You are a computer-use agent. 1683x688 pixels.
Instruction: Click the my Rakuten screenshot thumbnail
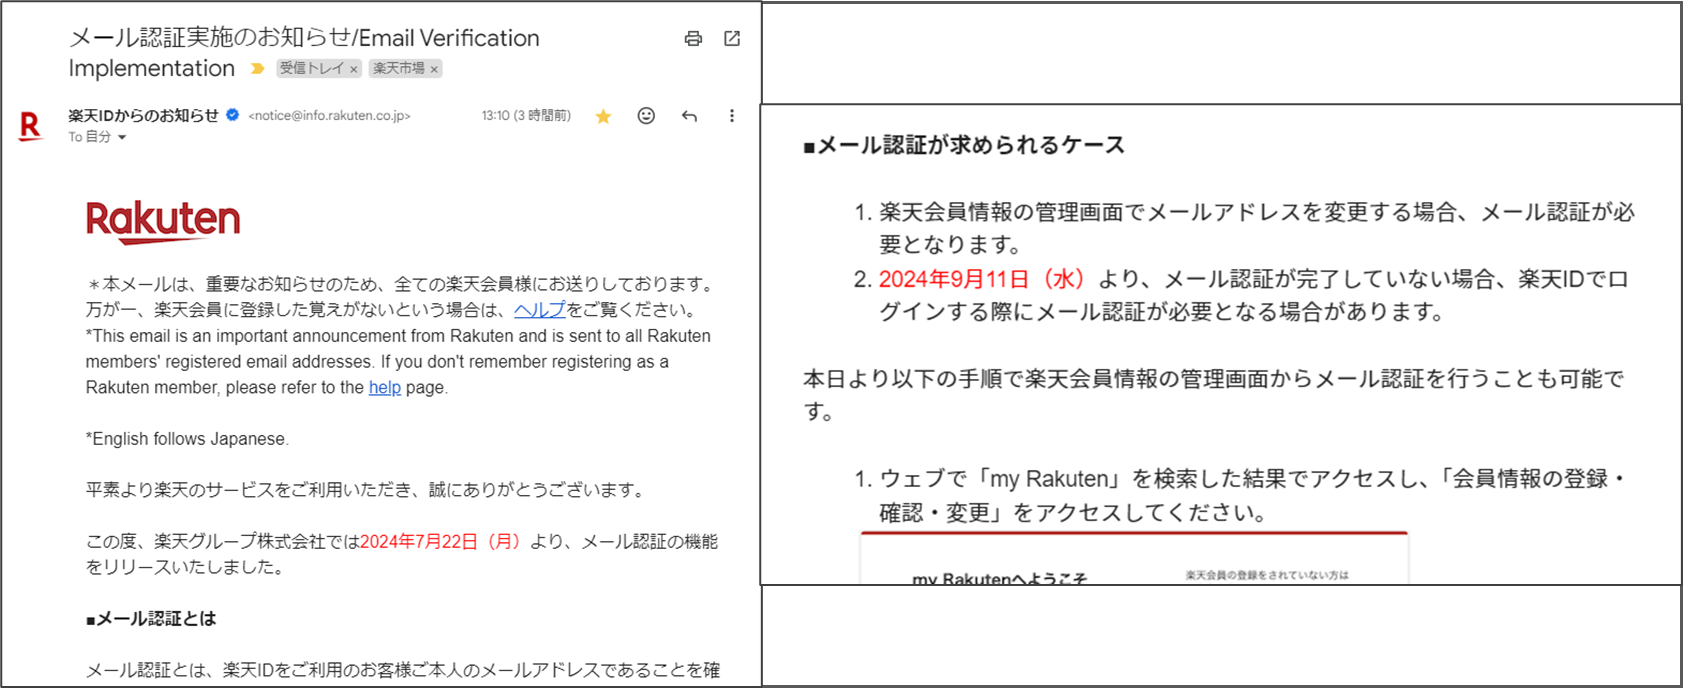tap(1133, 561)
